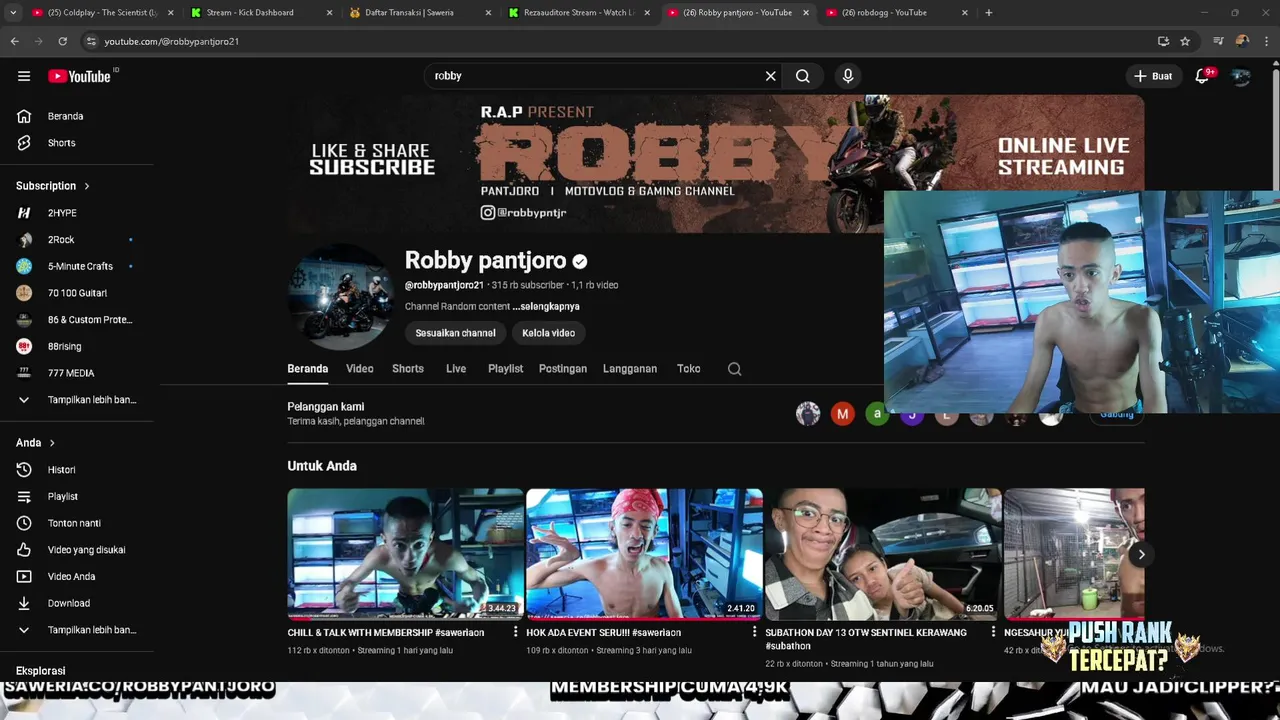Expand the channel description ...selengkapnya
The image size is (1280, 720).
click(546, 307)
